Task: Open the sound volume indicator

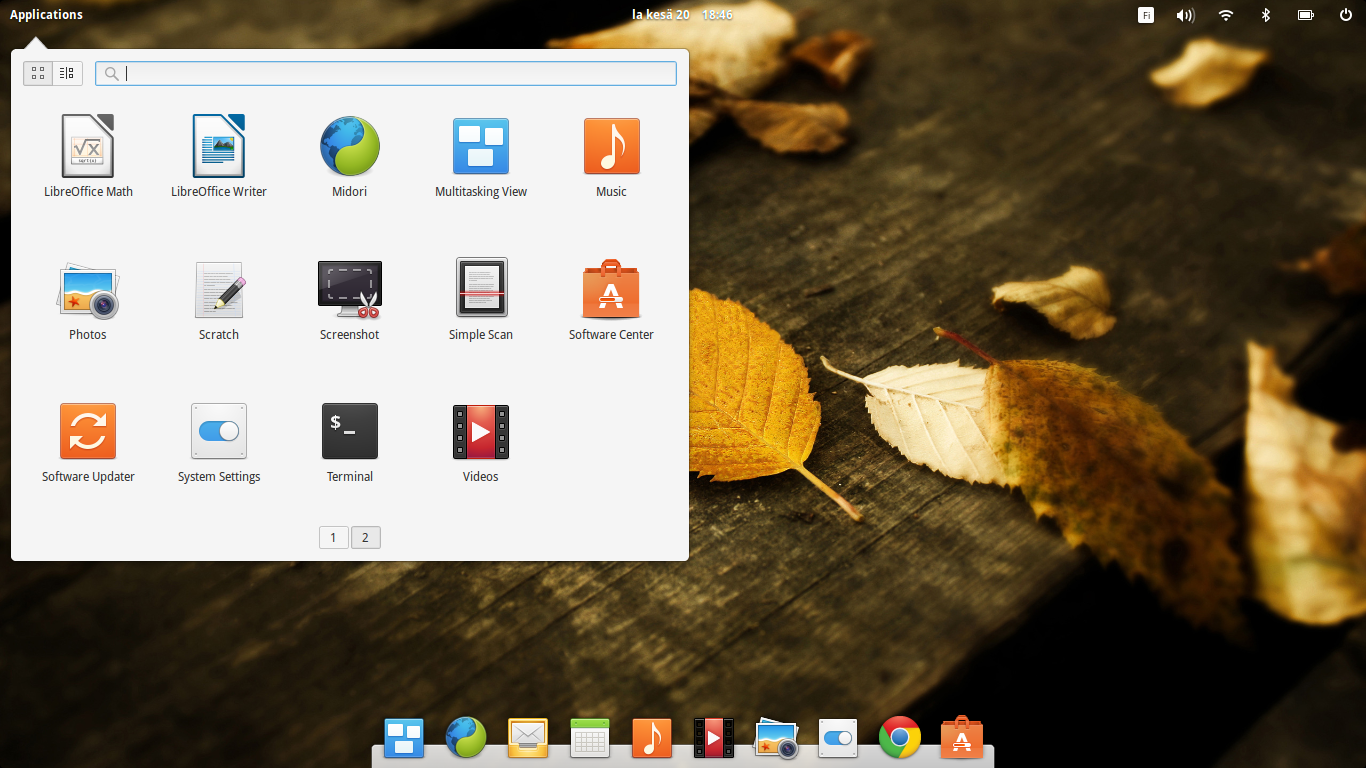Action: [x=1185, y=15]
